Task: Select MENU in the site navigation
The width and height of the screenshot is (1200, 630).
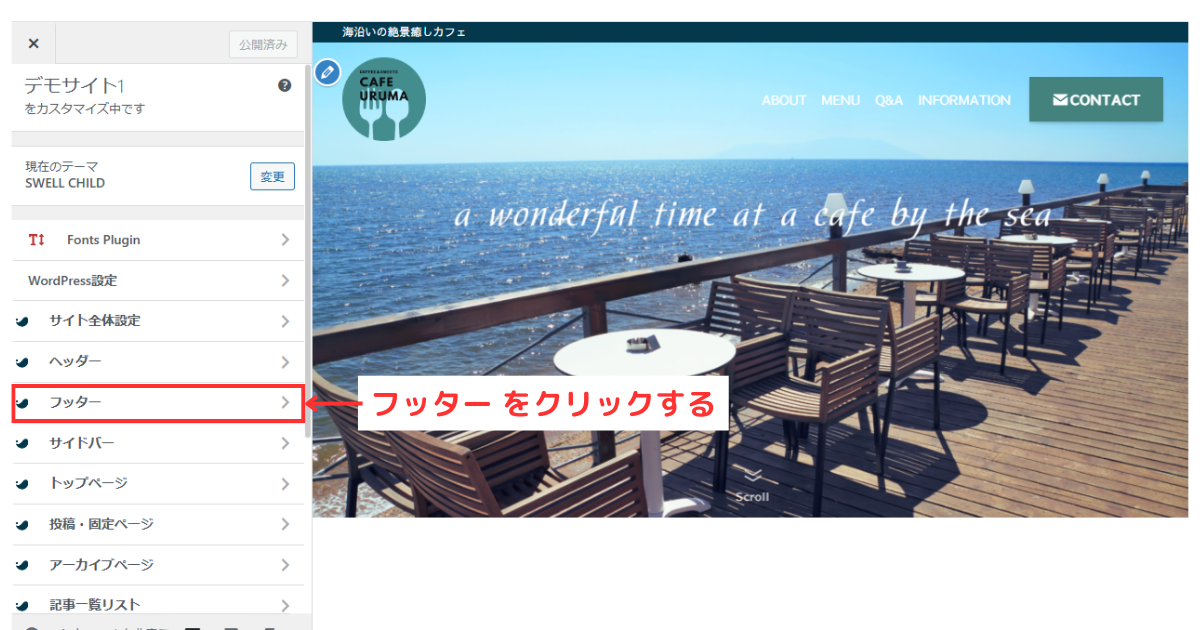Action: coord(840,100)
